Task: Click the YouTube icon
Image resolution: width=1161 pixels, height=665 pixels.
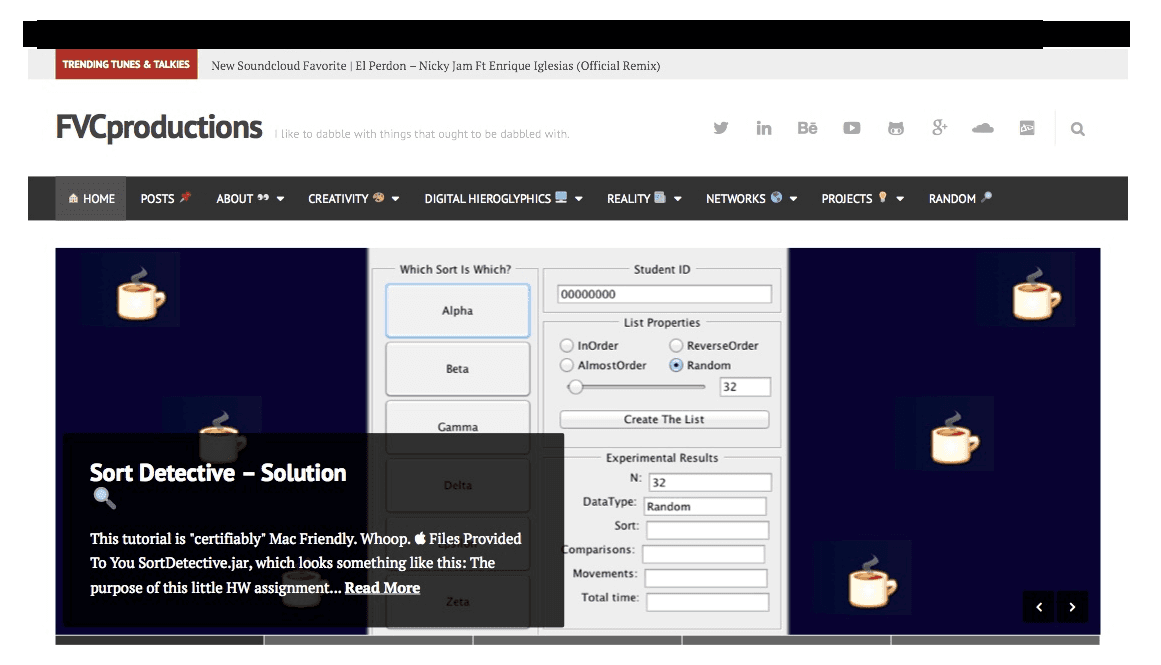Action: [x=851, y=128]
